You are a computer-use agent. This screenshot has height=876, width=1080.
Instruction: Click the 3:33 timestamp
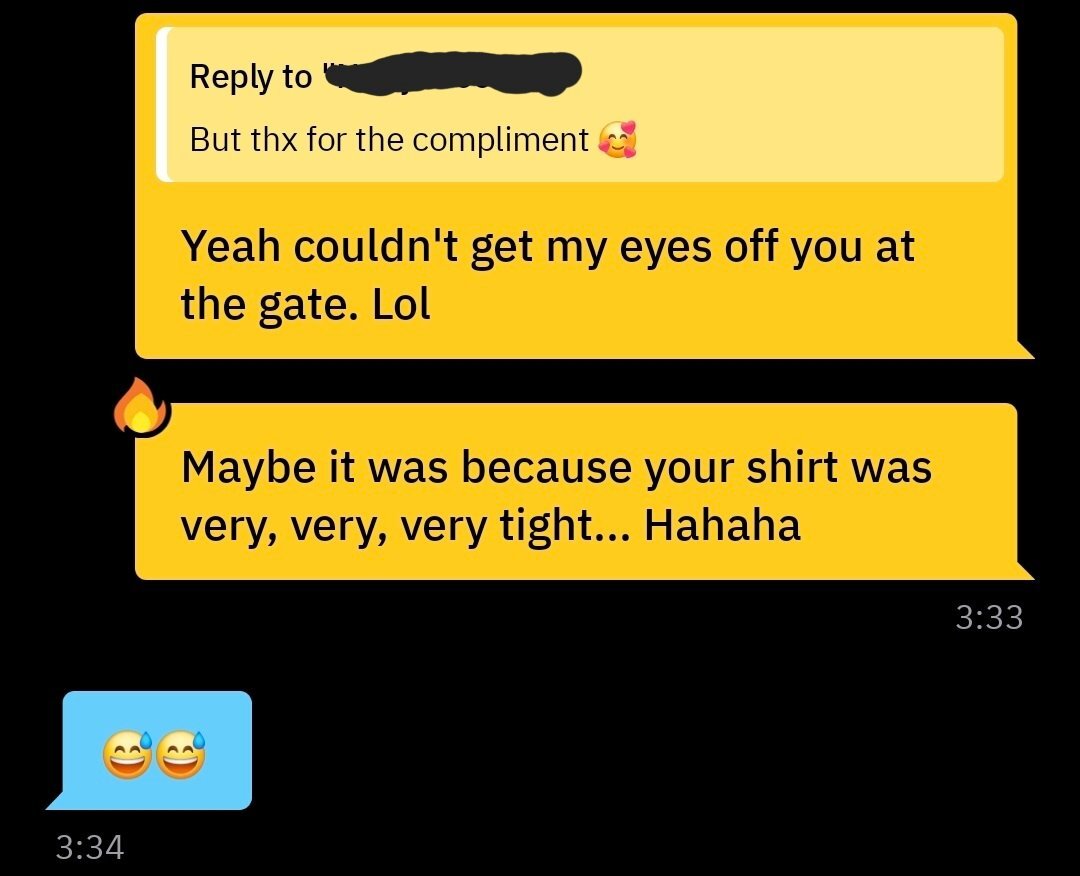pos(989,617)
